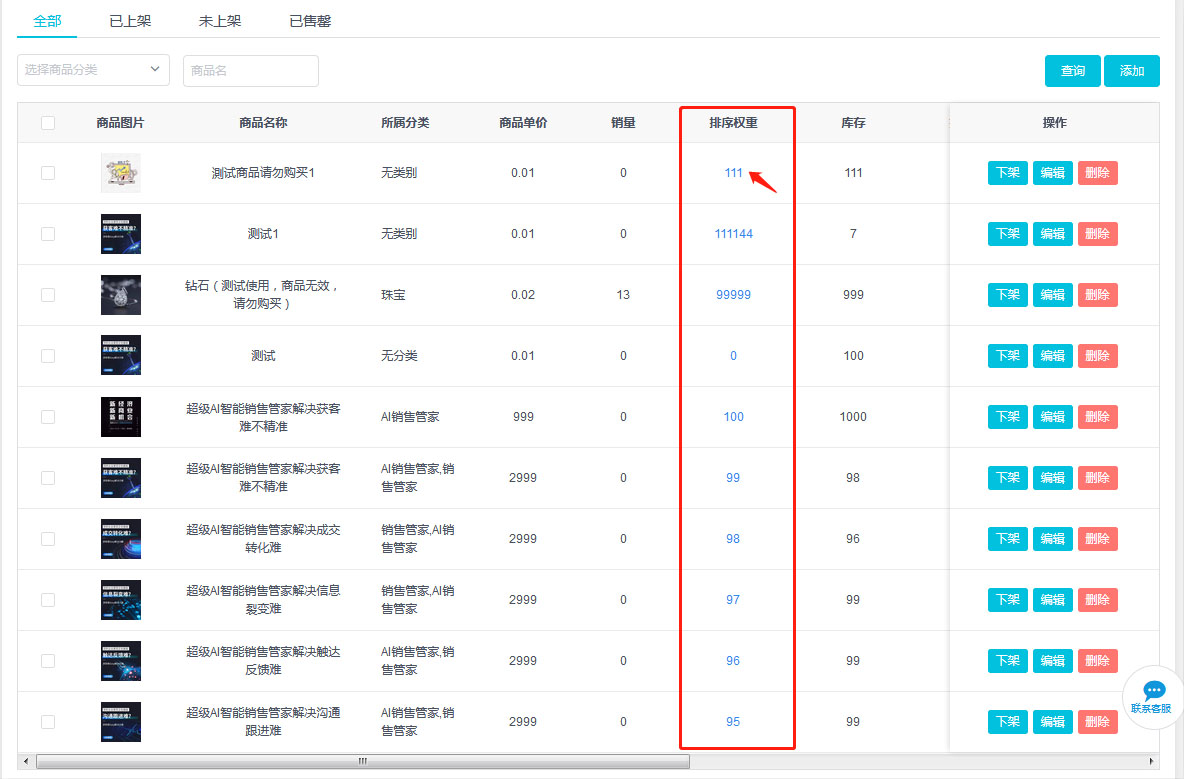Select the checkbox for the 钻石 product row
The width and height of the screenshot is (1184, 779).
coord(48,295)
